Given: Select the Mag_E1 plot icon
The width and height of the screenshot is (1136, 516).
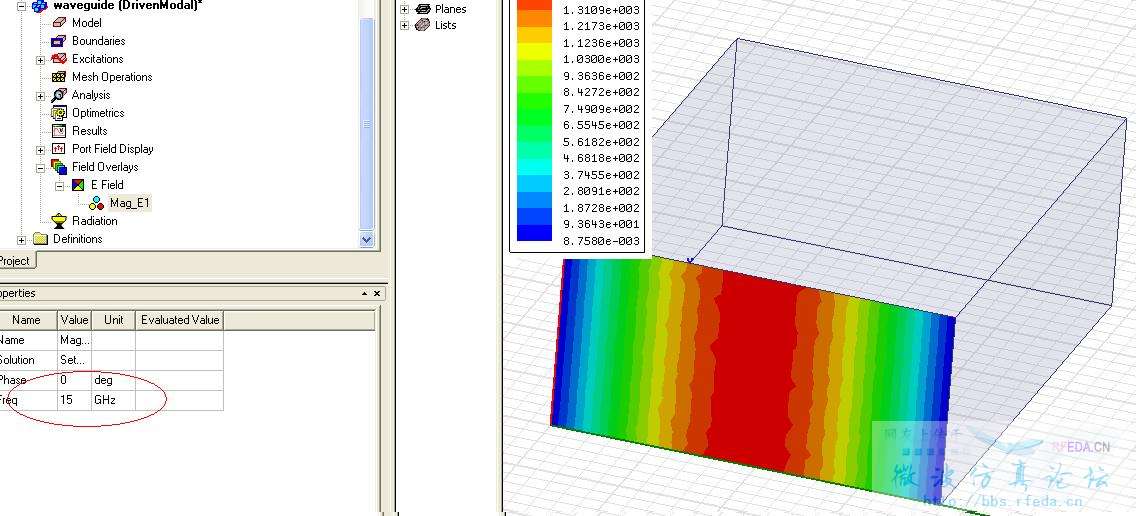Looking at the screenshot, I should pyautogui.click(x=96, y=204).
